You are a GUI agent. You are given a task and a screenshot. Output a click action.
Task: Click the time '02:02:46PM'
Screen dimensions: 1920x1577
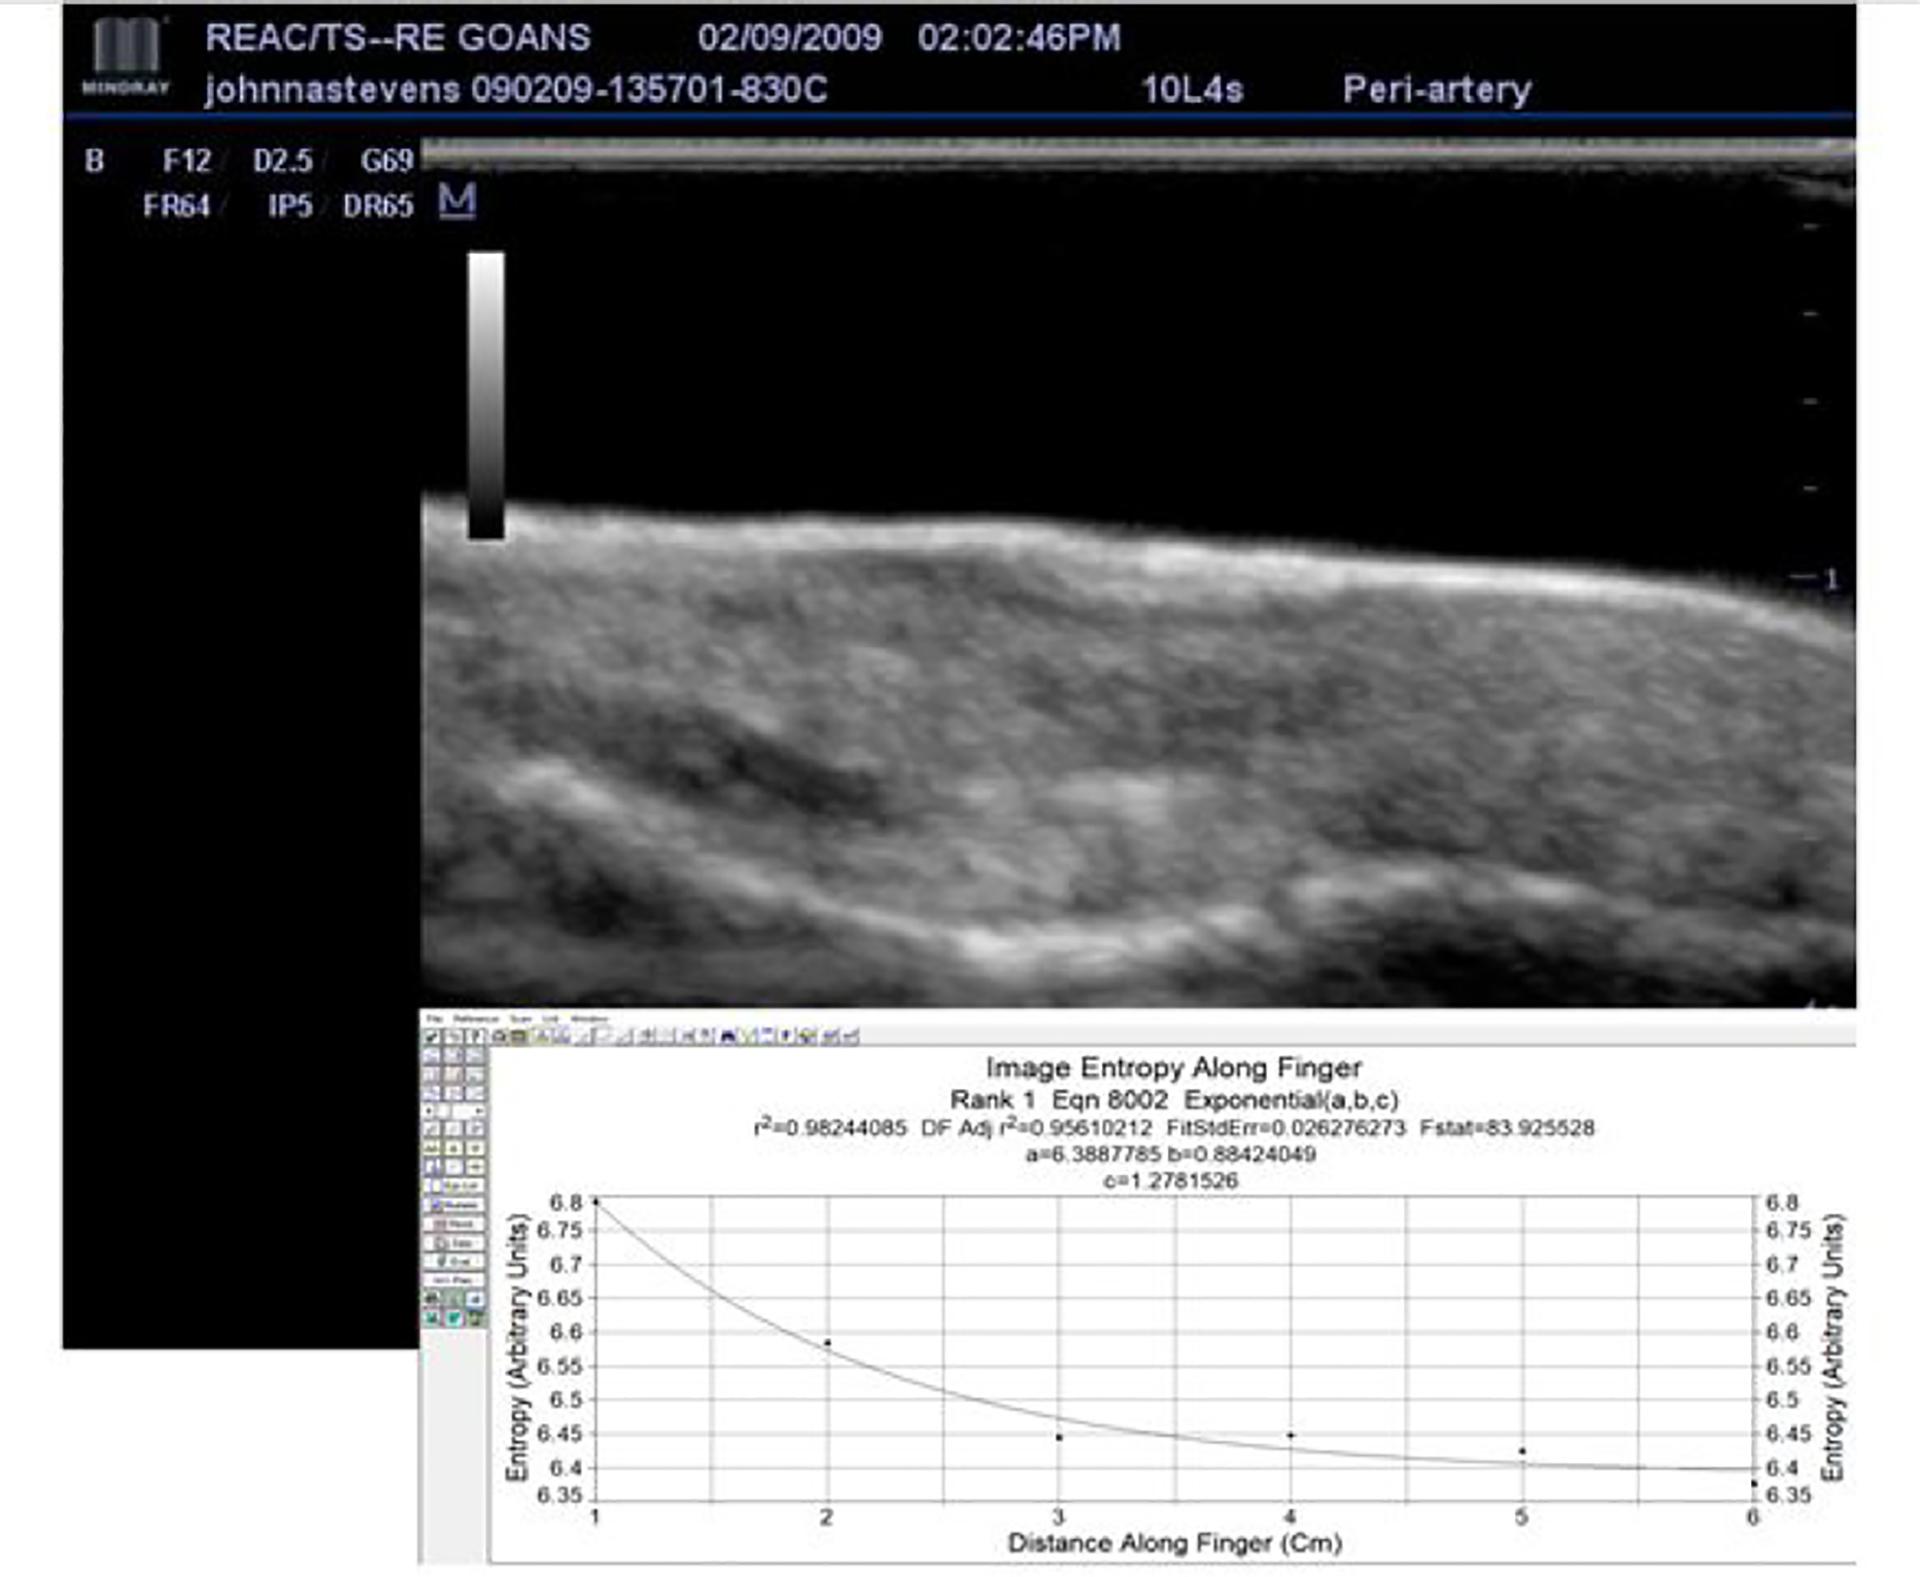1019,38
